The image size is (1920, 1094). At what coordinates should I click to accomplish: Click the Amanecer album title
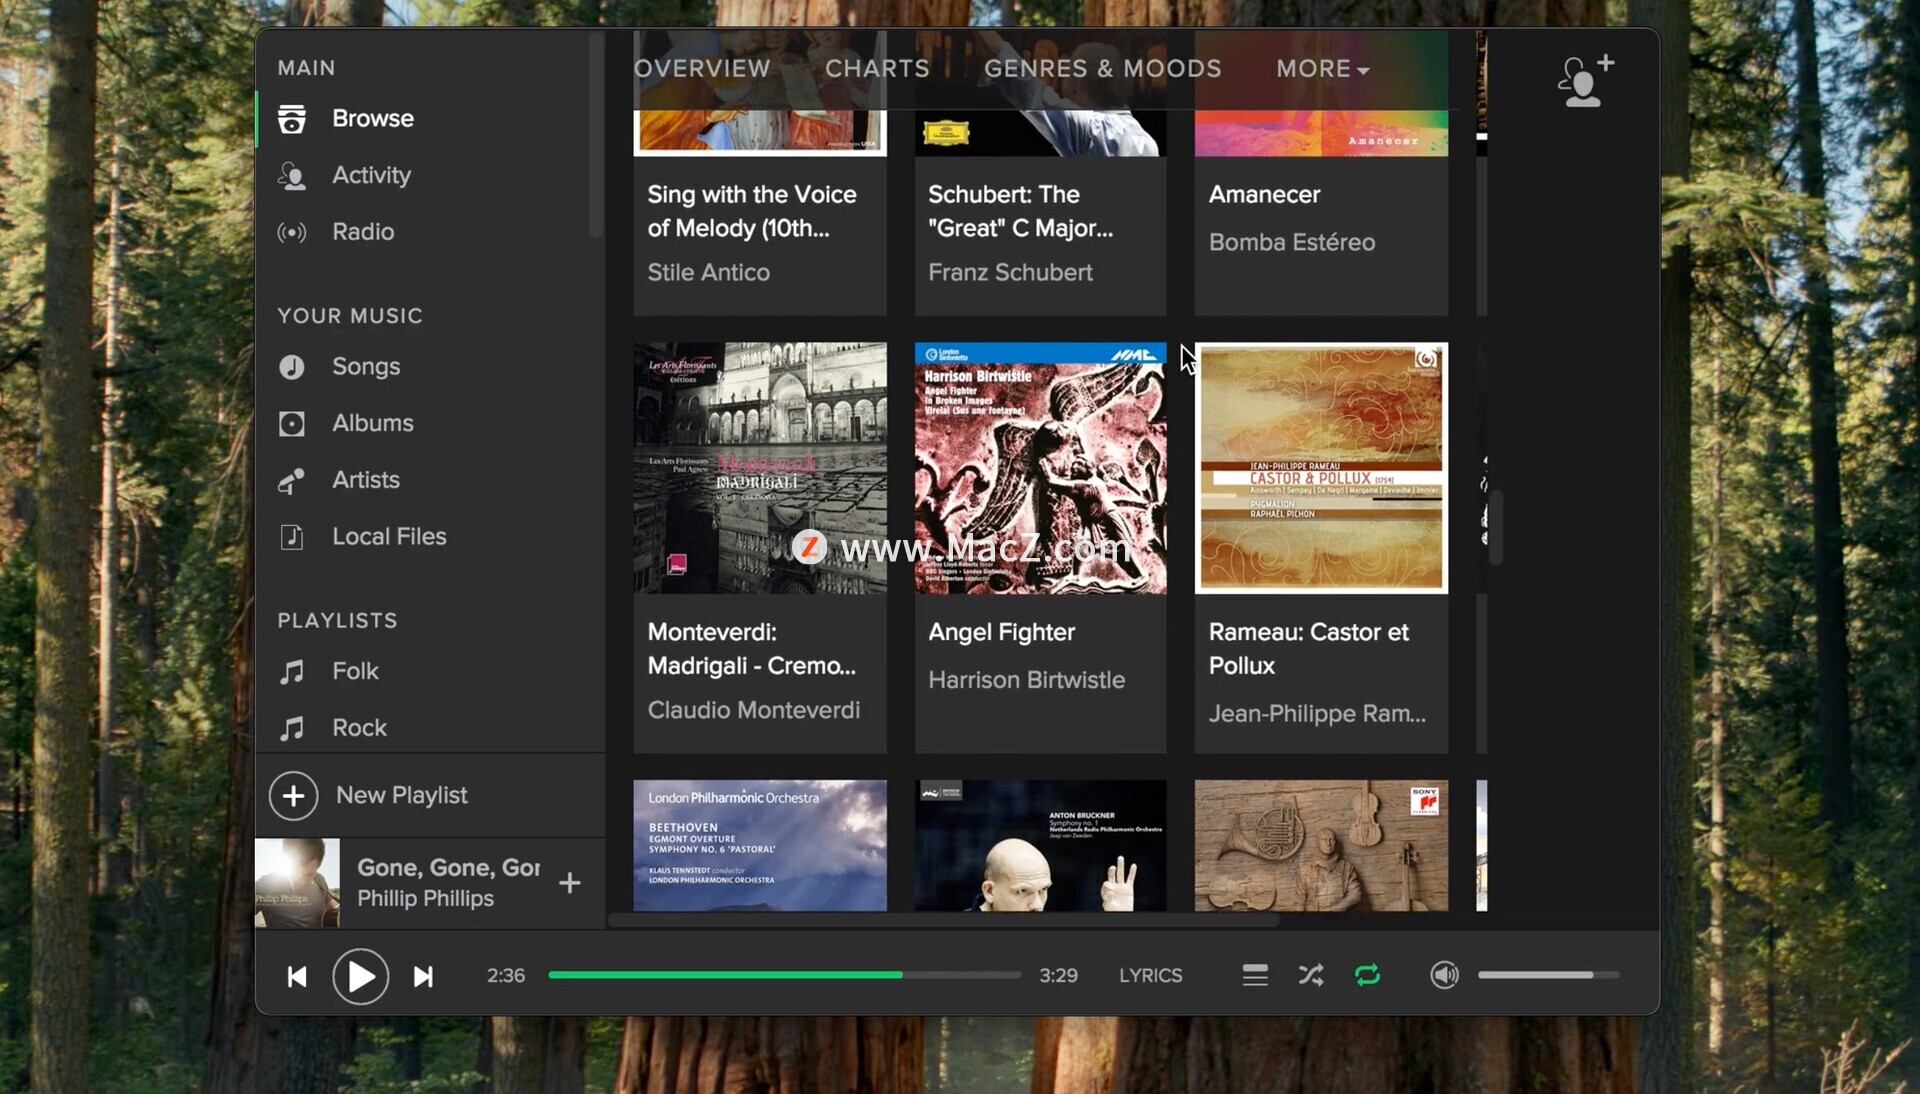tap(1264, 194)
